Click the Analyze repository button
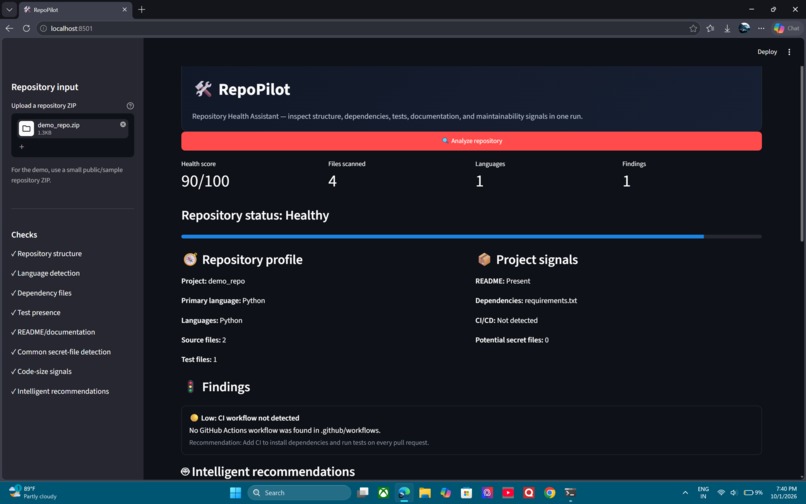 (x=471, y=141)
